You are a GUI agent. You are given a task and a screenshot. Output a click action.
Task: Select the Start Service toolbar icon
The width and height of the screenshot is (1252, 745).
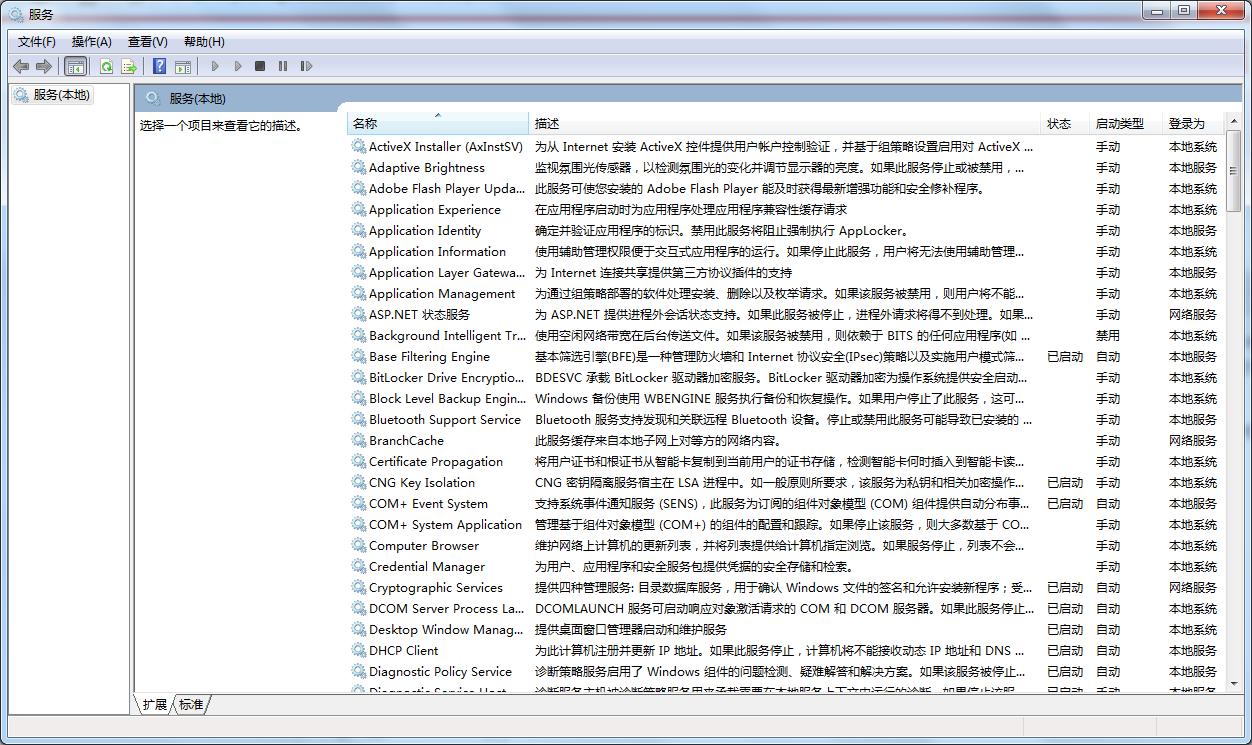(215, 66)
